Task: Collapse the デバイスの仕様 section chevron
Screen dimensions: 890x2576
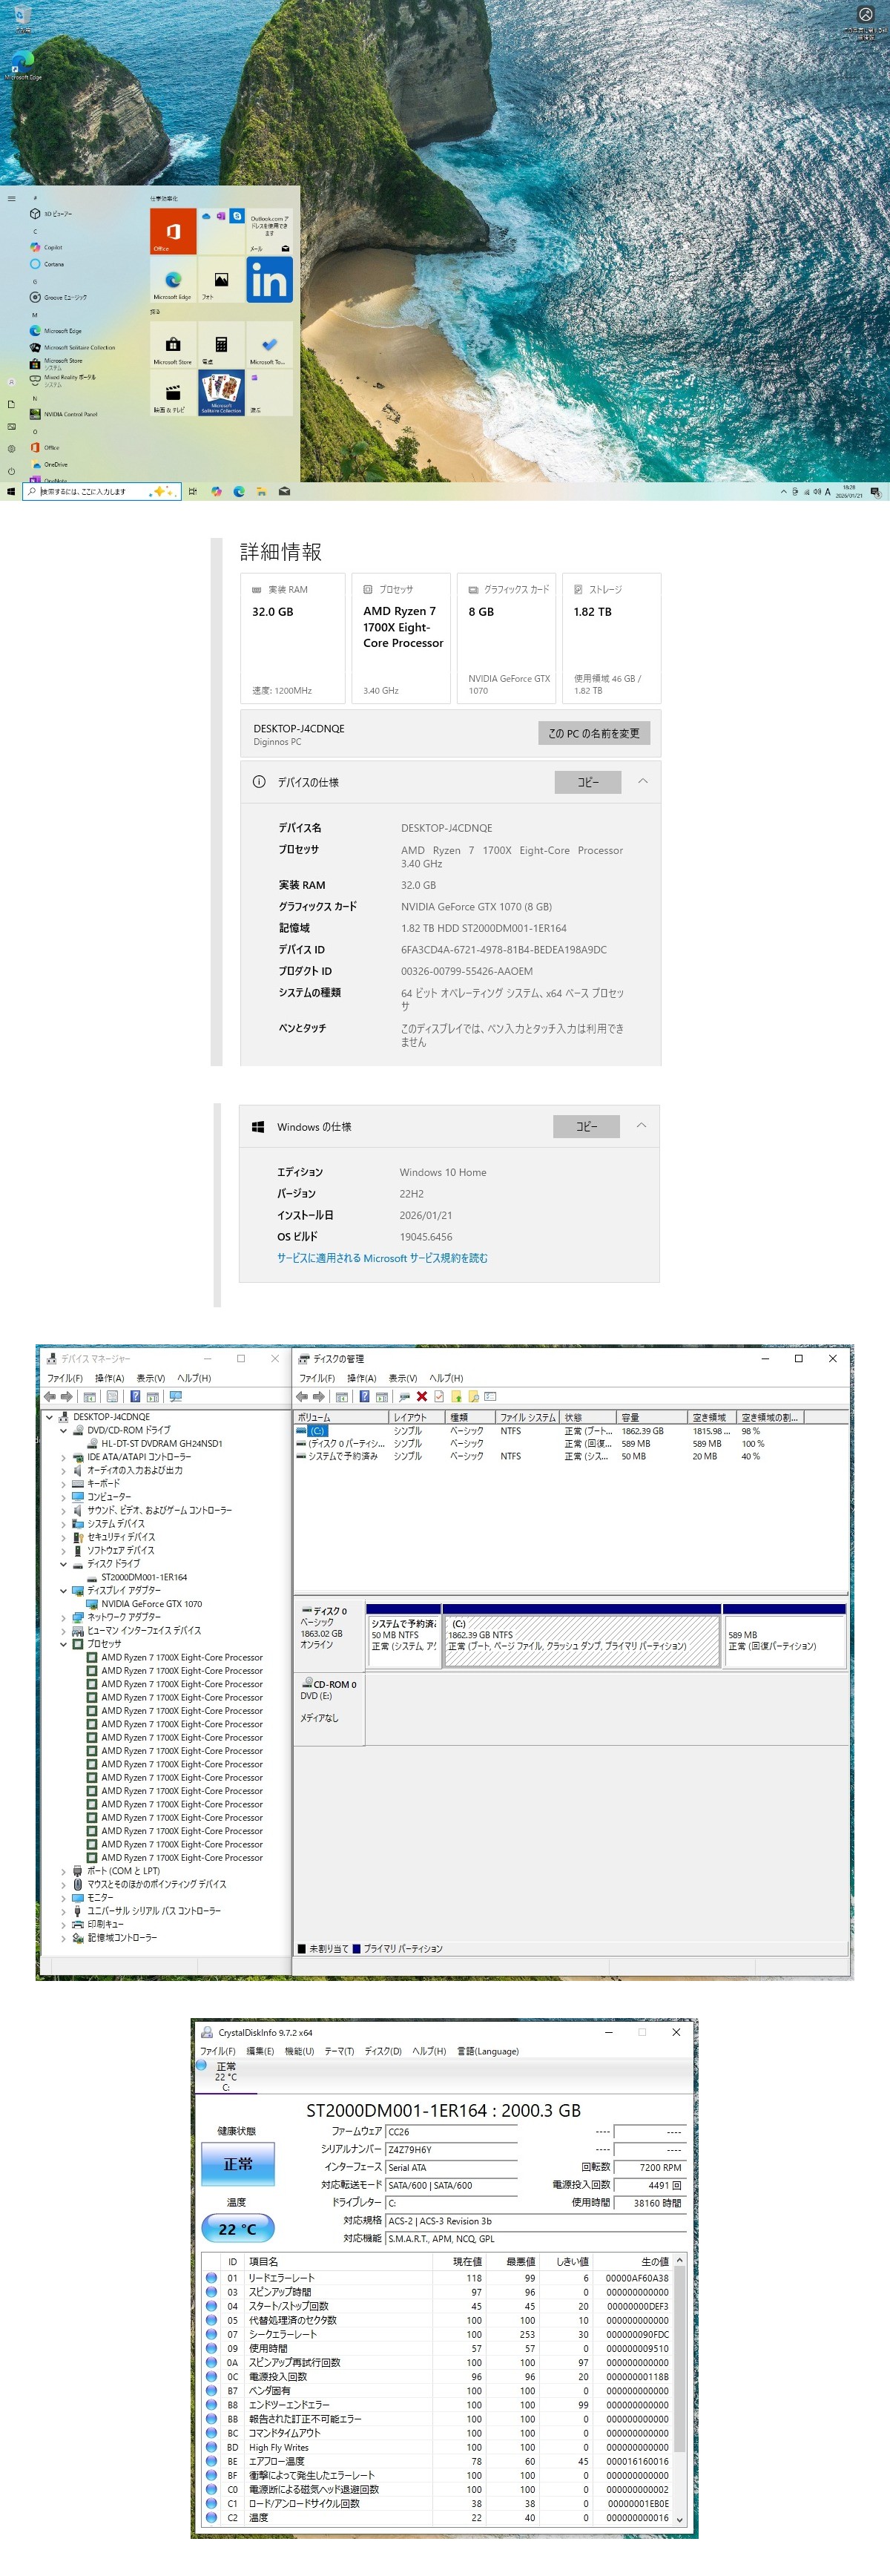Action: (x=643, y=782)
